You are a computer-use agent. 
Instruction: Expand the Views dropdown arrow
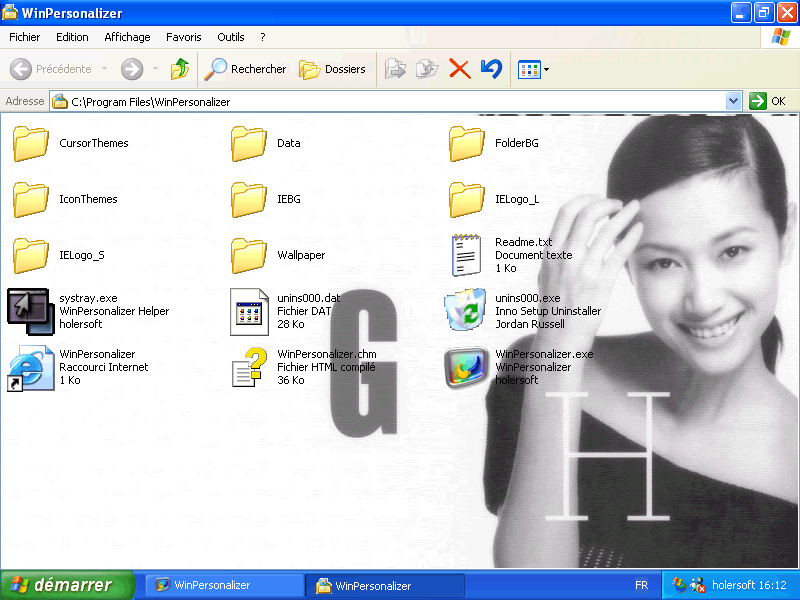coord(546,69)
